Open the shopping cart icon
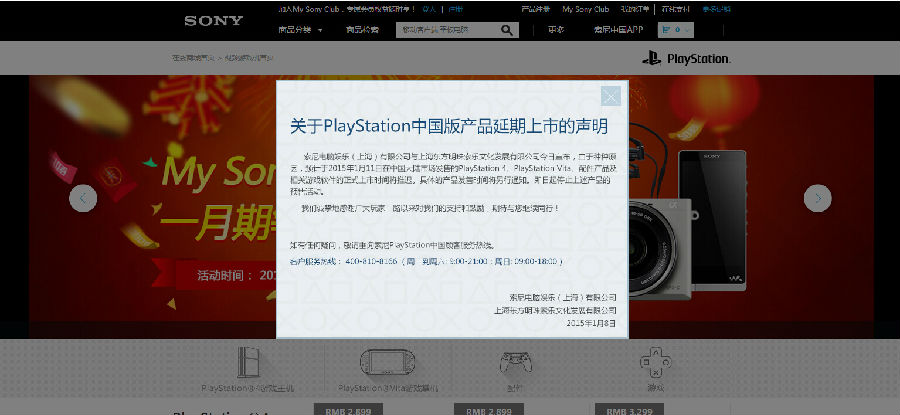900x415 pixels. coord(666,30)
